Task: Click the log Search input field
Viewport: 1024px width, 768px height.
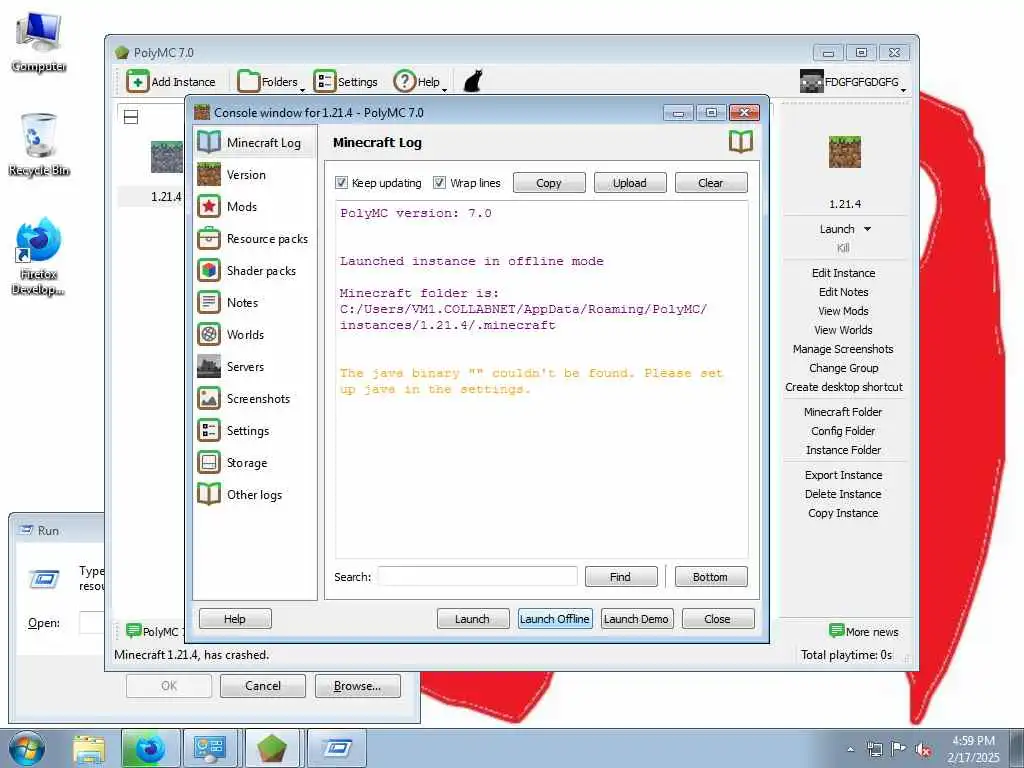Action: (x=477, y=577)
